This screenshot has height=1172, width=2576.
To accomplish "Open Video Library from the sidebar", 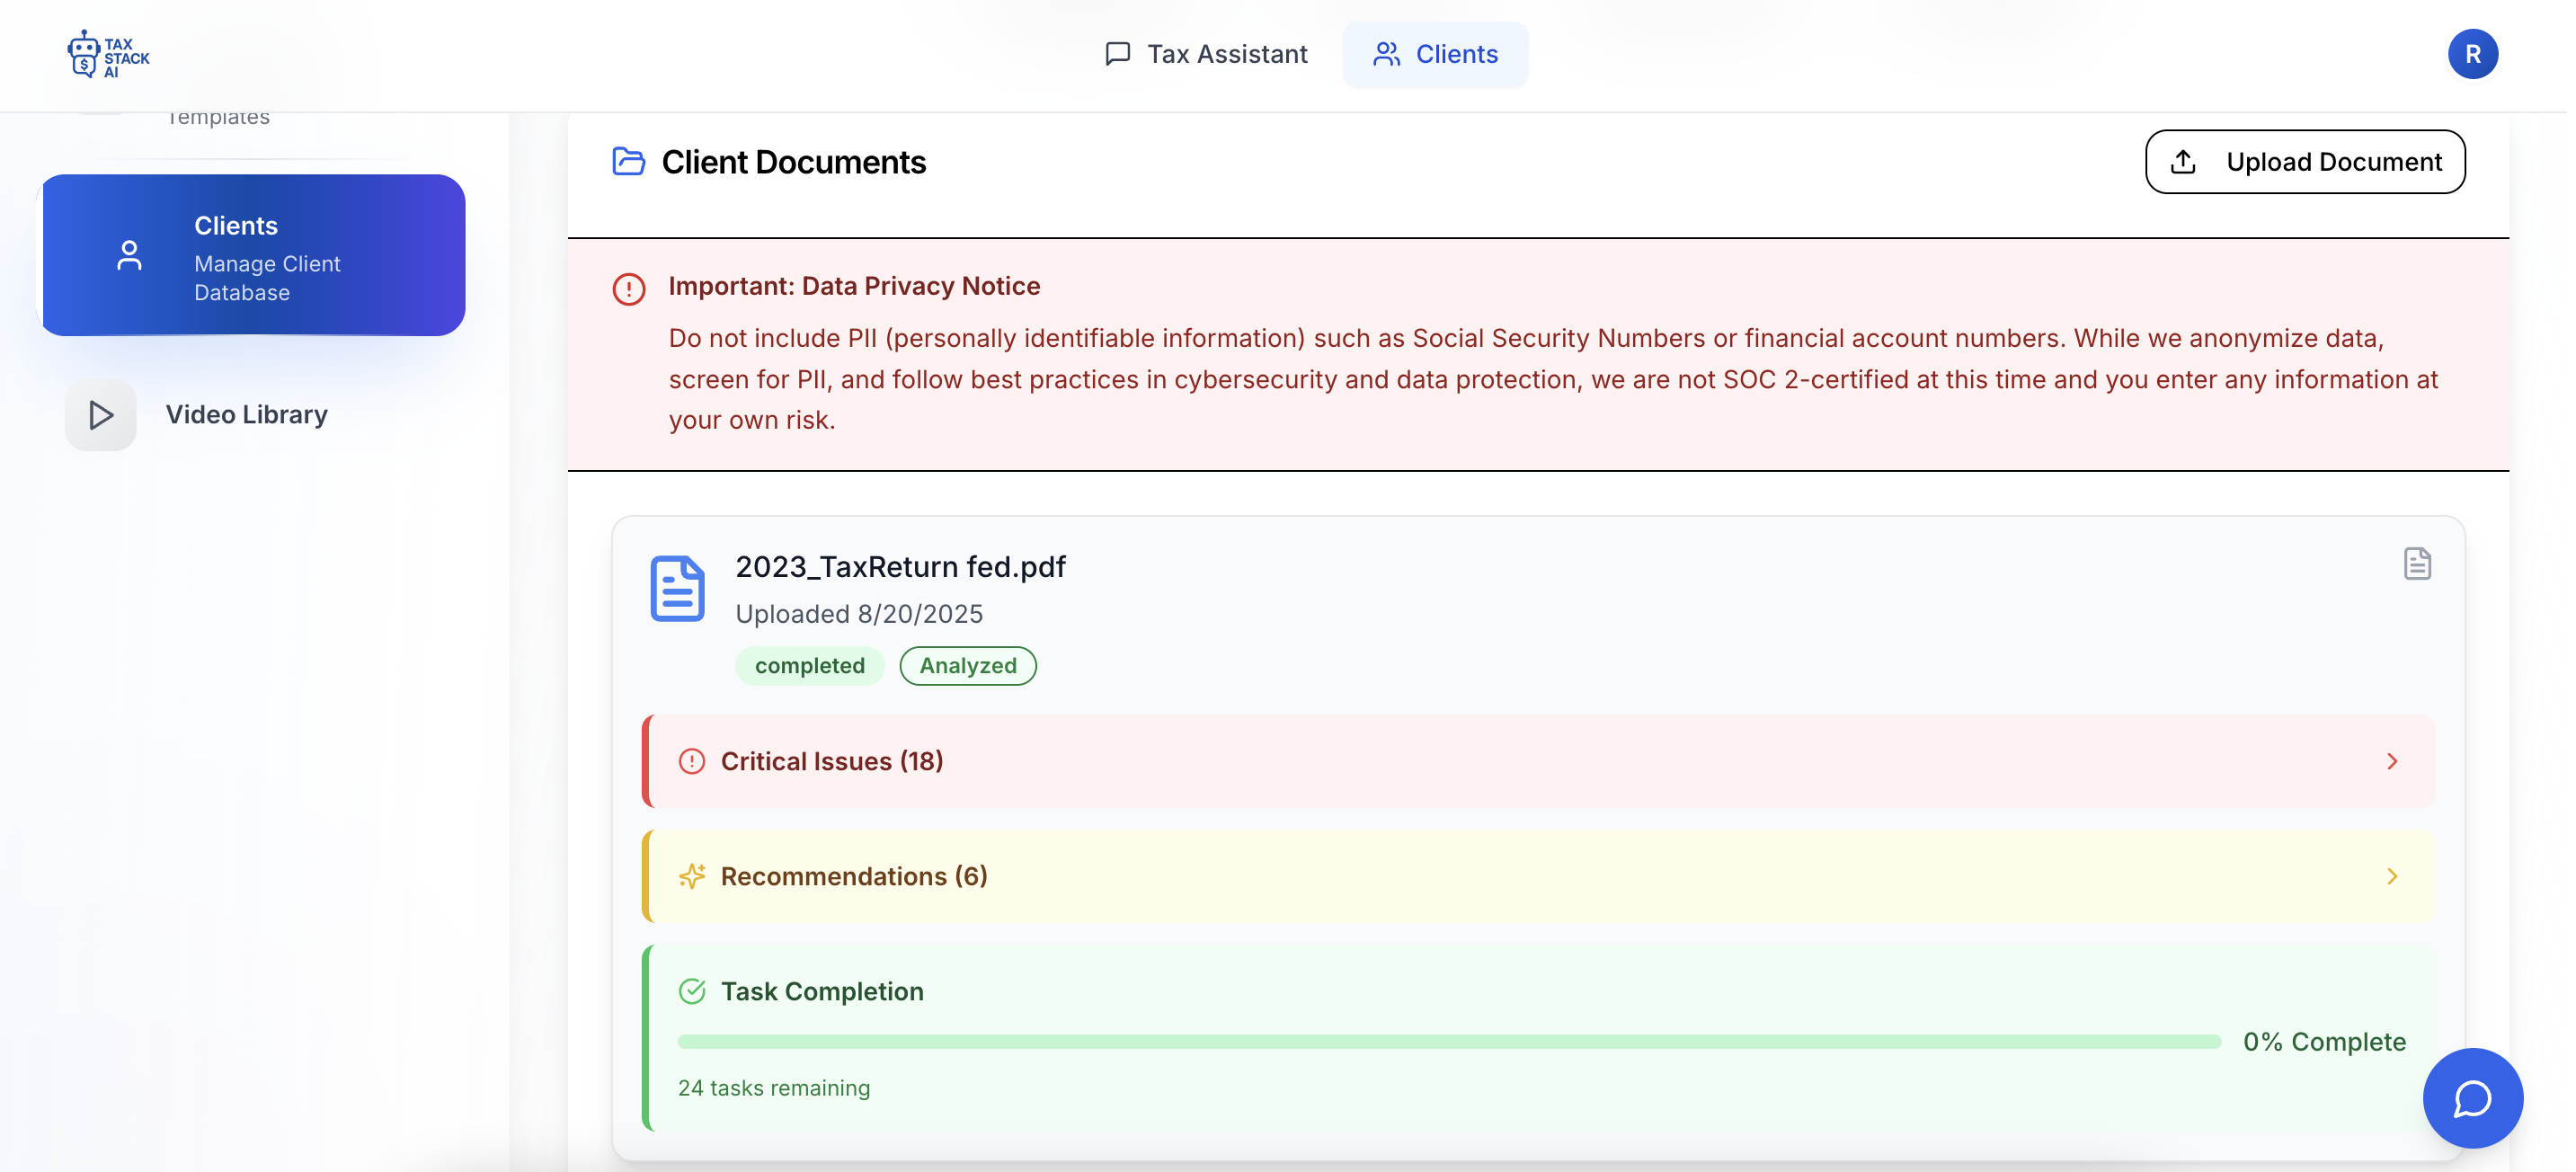I will tap(246, 414).
